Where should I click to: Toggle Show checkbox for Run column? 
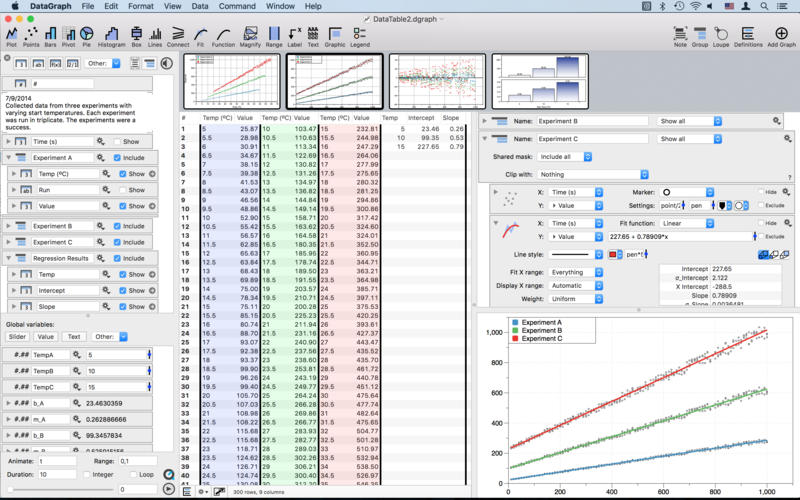point(122,190)
